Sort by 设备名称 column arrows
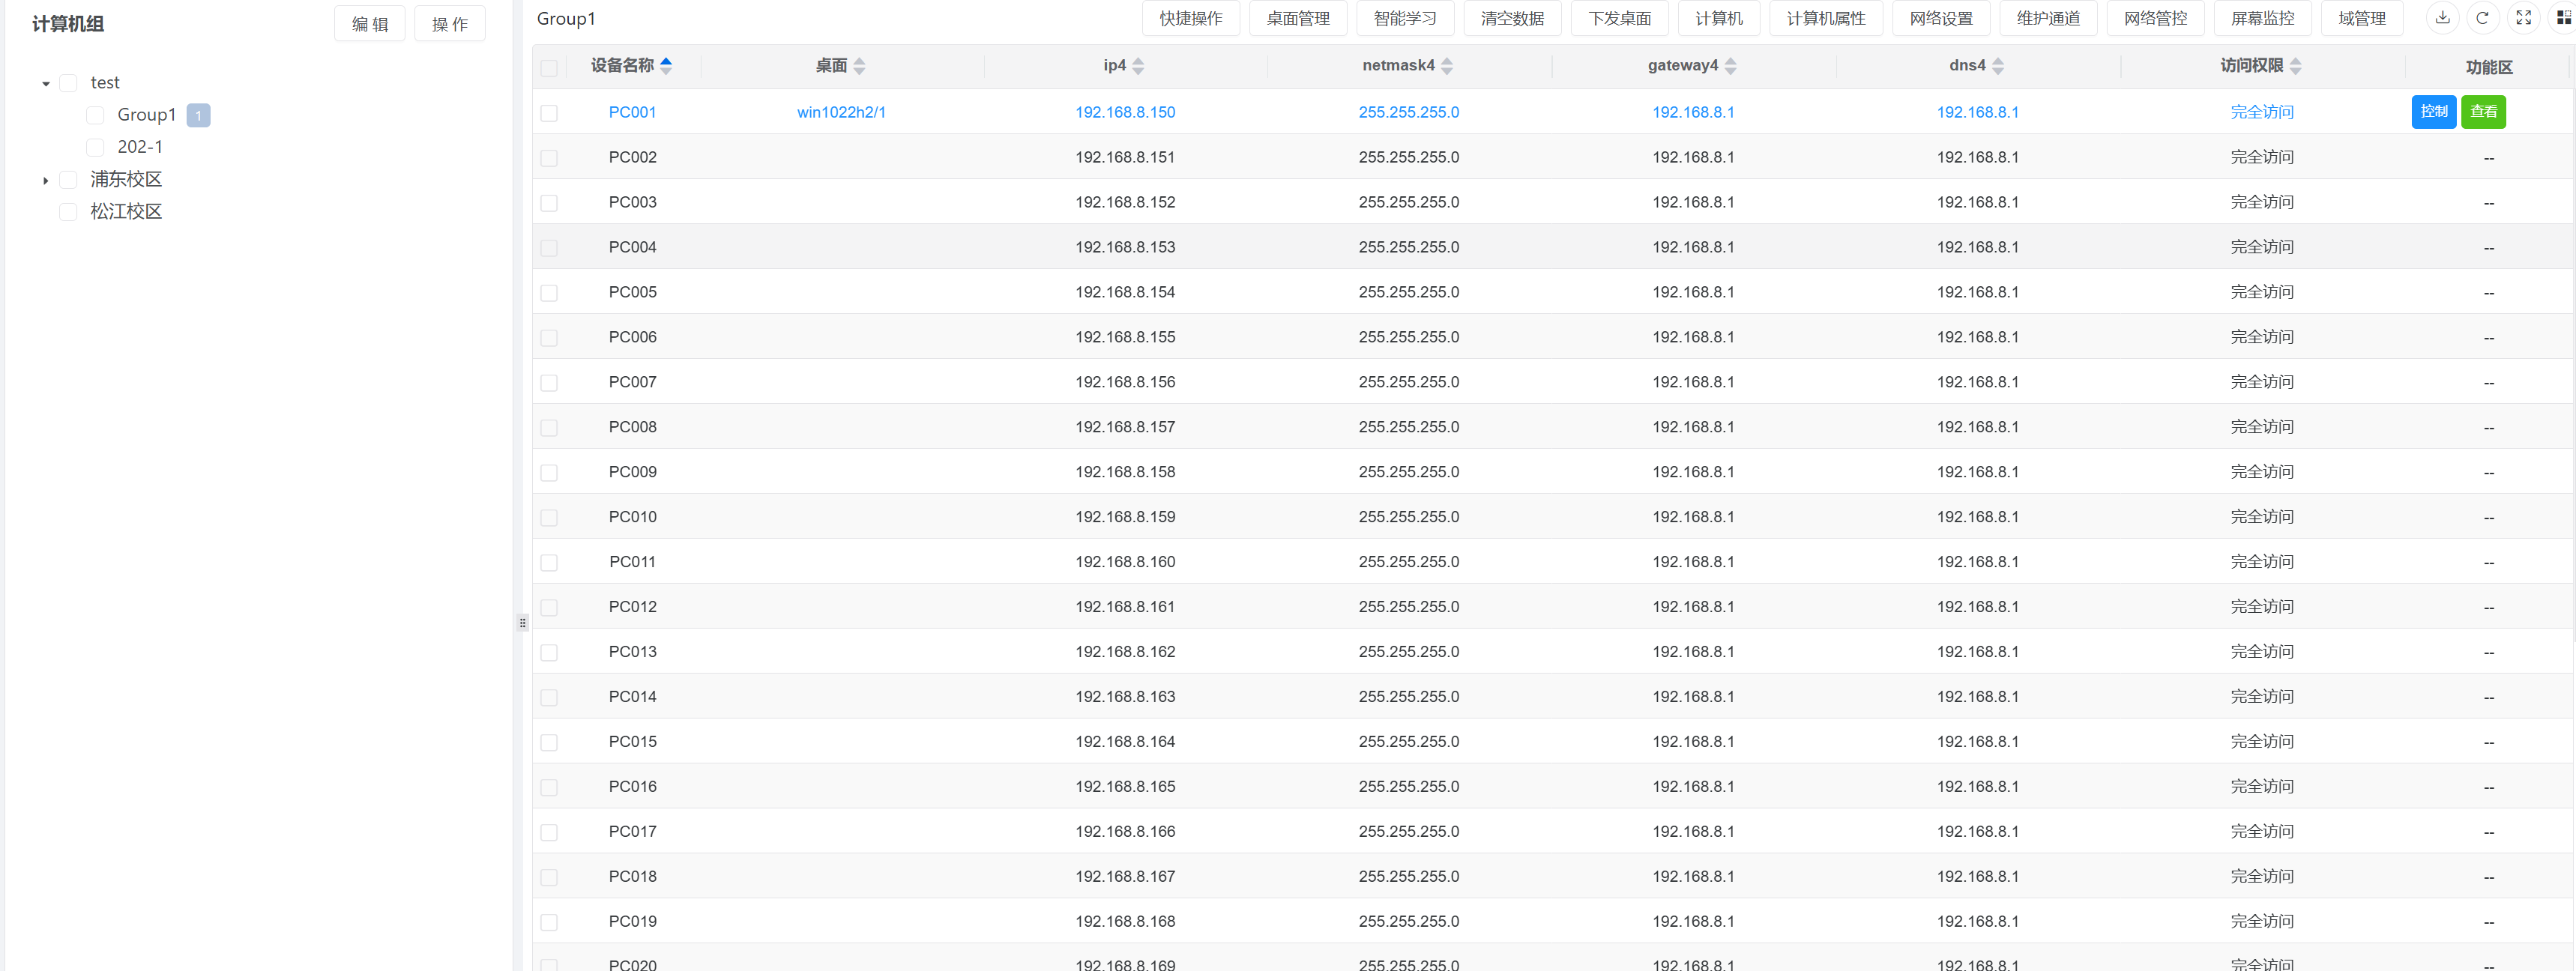 pos(666,66)
